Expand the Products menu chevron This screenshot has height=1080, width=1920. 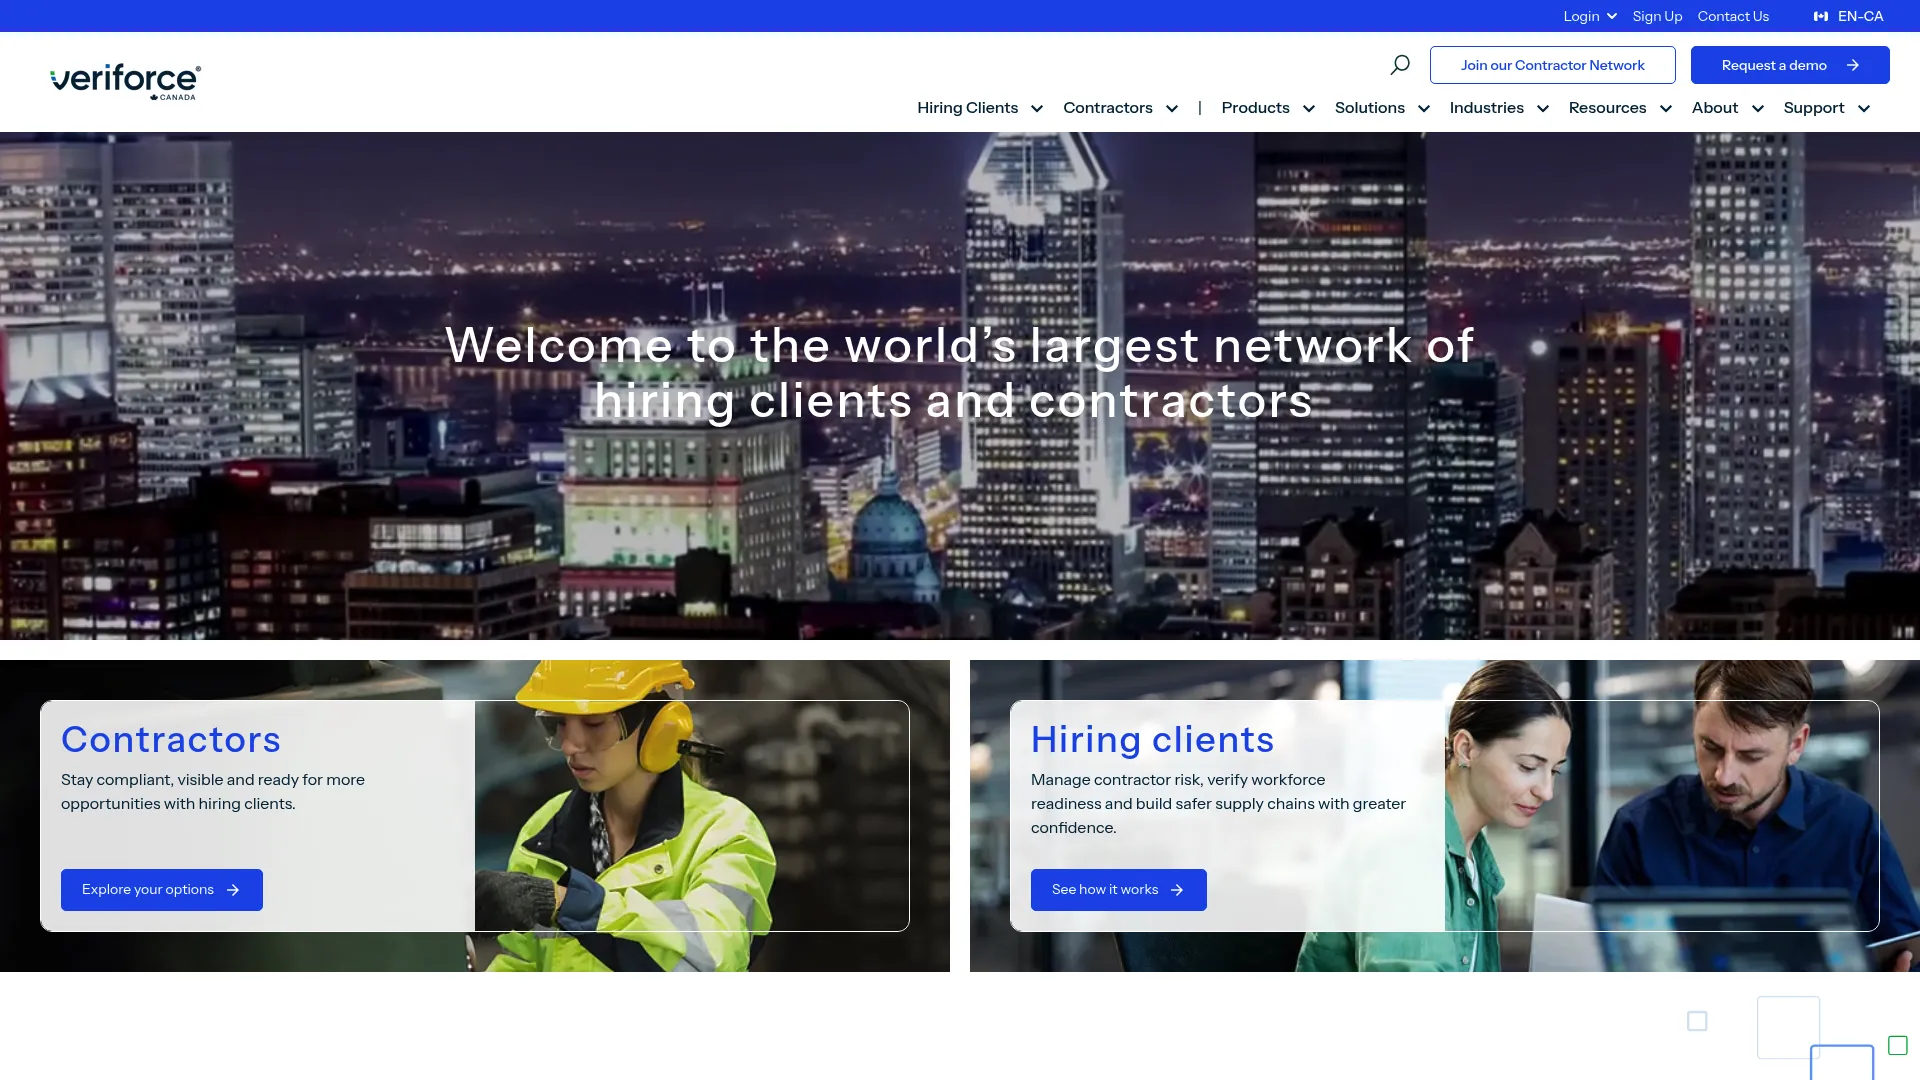pos(1309,108)
